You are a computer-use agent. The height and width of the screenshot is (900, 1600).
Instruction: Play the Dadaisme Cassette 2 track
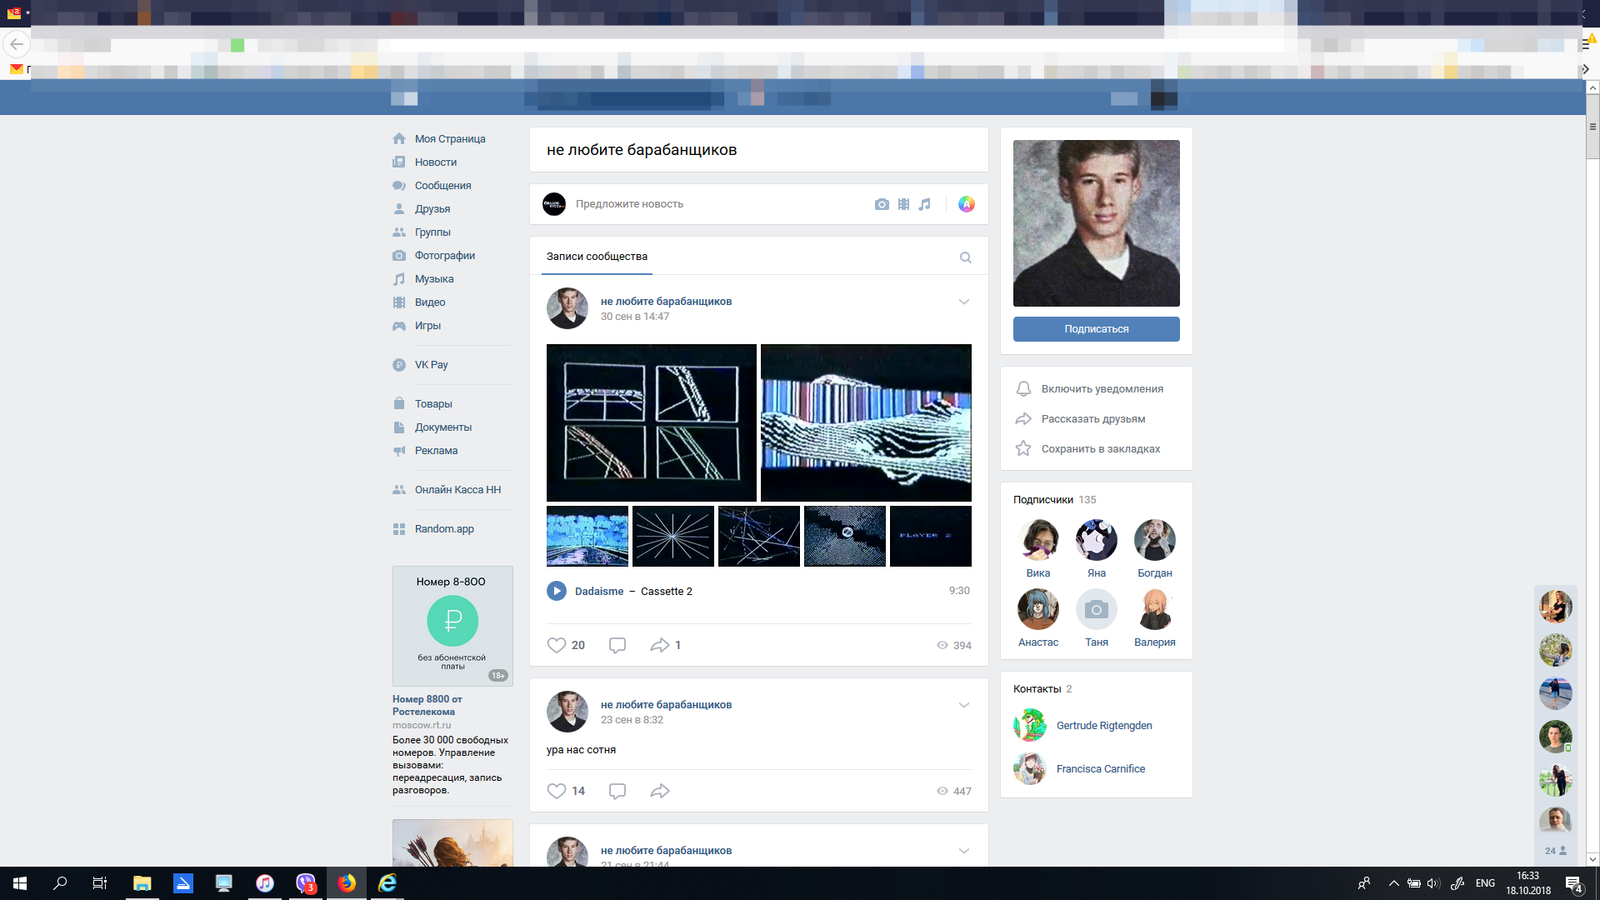tap(557, 591)
